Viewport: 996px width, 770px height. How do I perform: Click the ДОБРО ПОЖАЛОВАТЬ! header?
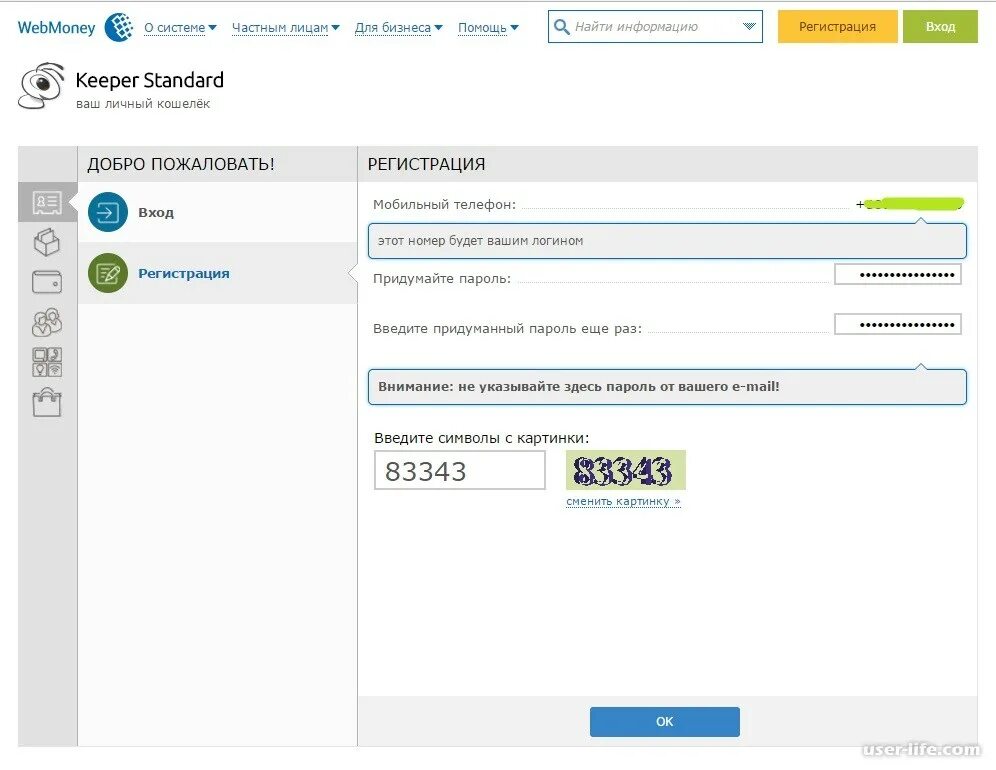[181, 164]
